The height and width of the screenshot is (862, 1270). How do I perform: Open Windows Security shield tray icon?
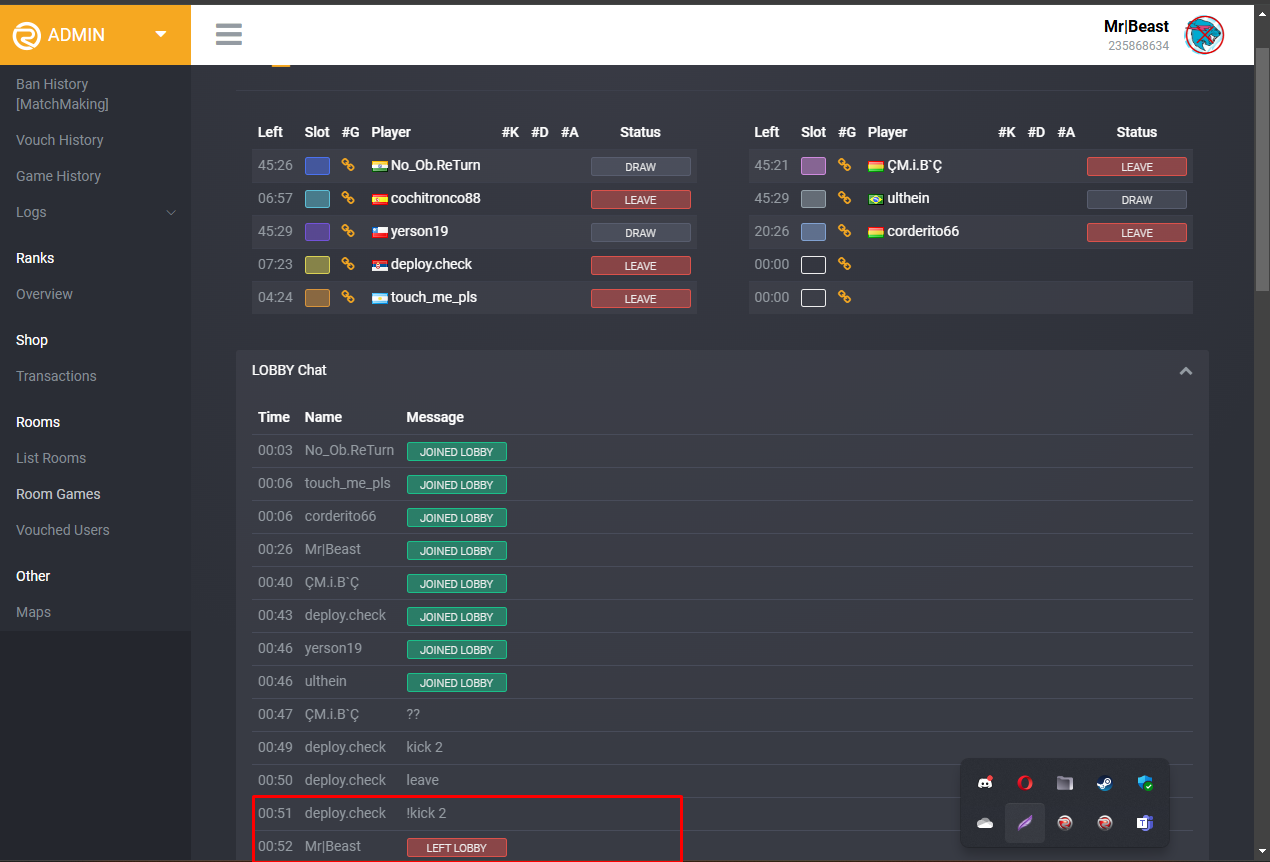1145,783
